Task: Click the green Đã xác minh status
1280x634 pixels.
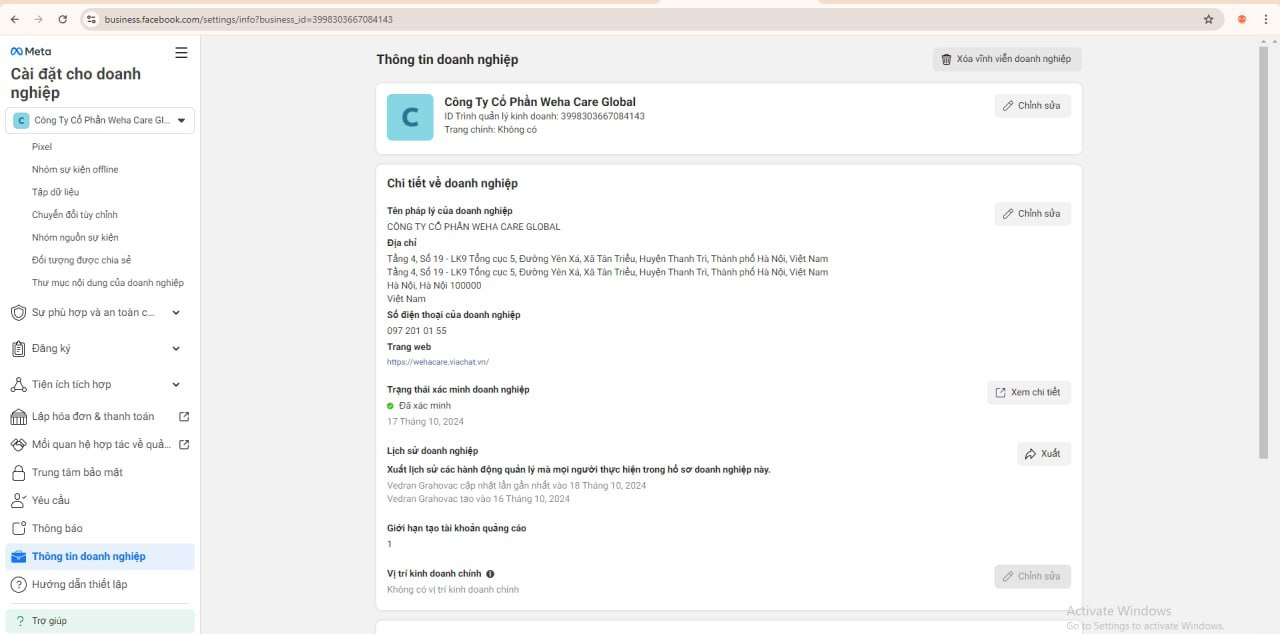Action: click(x=419, y=406)
